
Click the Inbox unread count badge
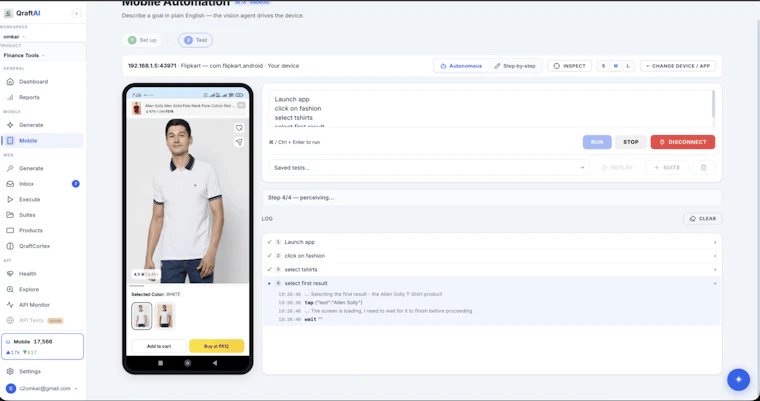click(76, 184)
